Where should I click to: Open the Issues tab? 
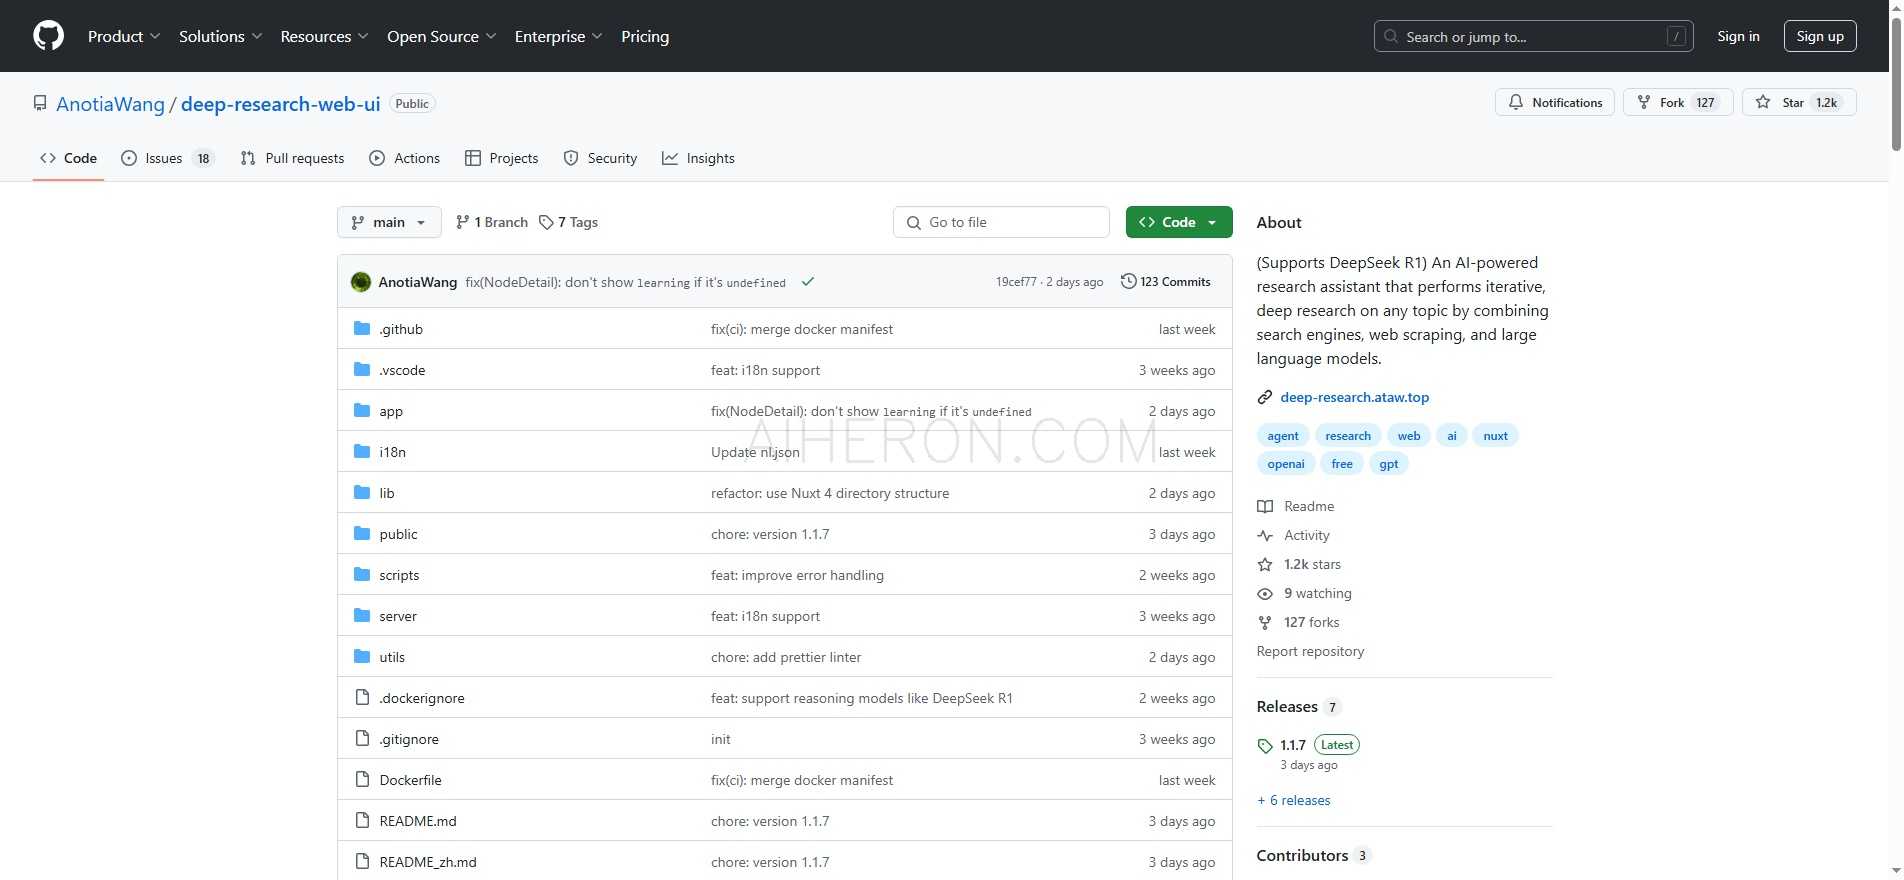168,158
